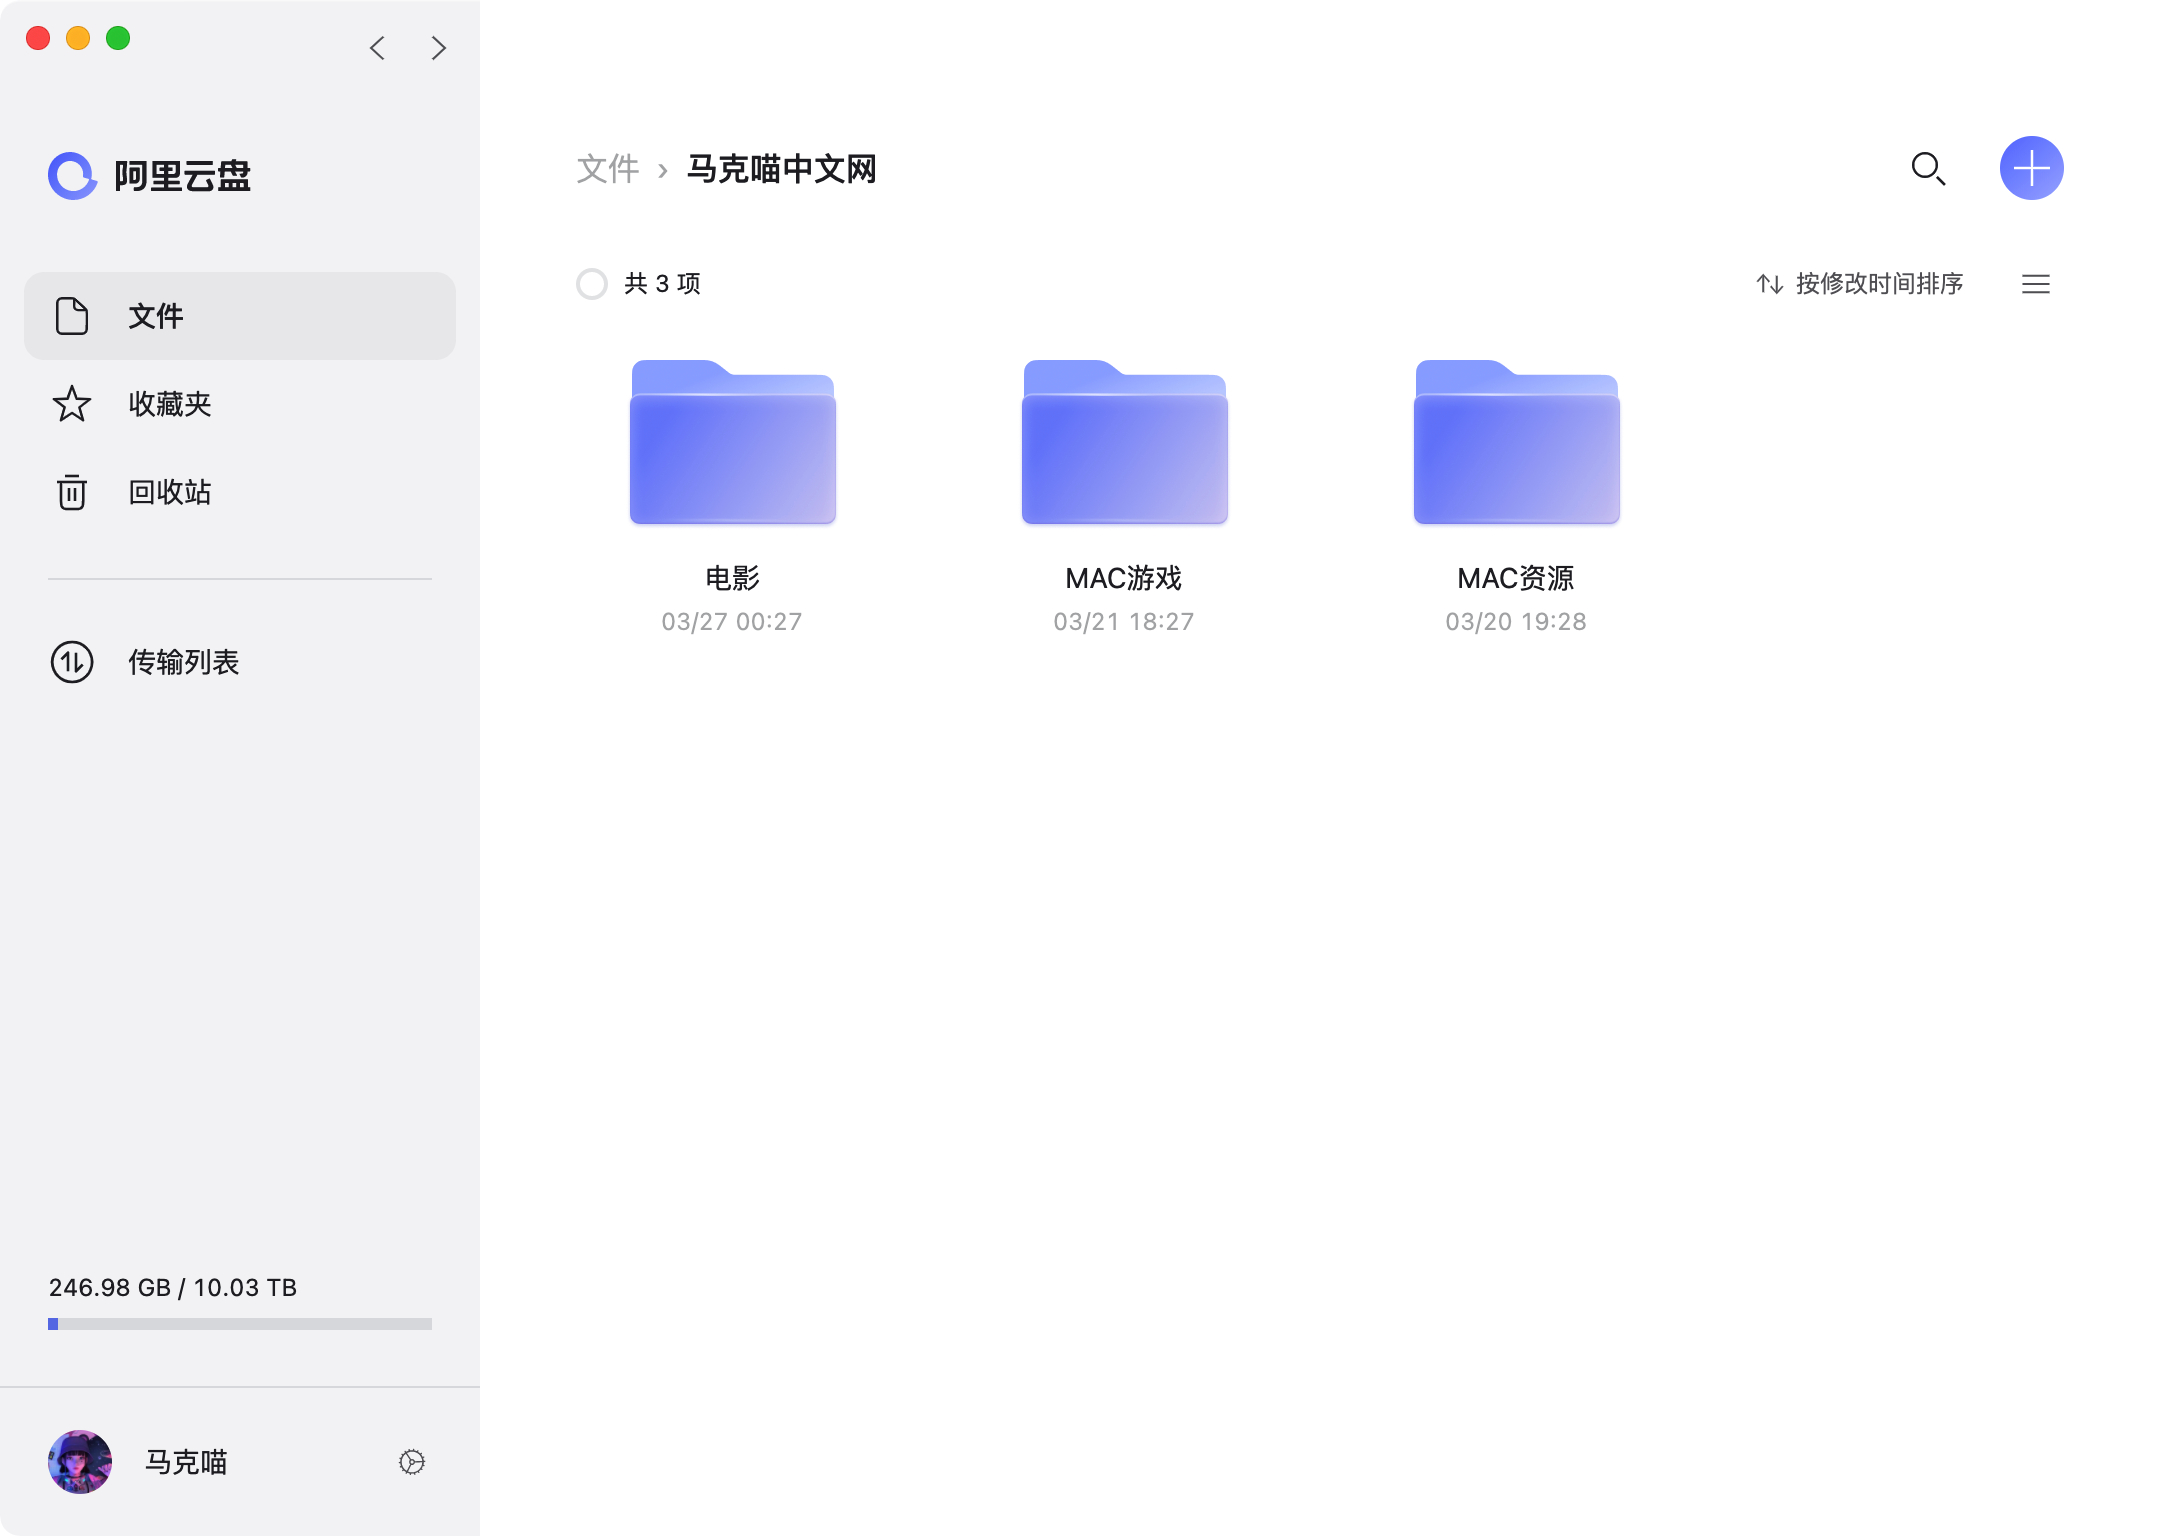This screenshot has width=2160, height=1536.
Task: Click the 阿里云盘 logo icon
Action: click(x=72, y=176)
